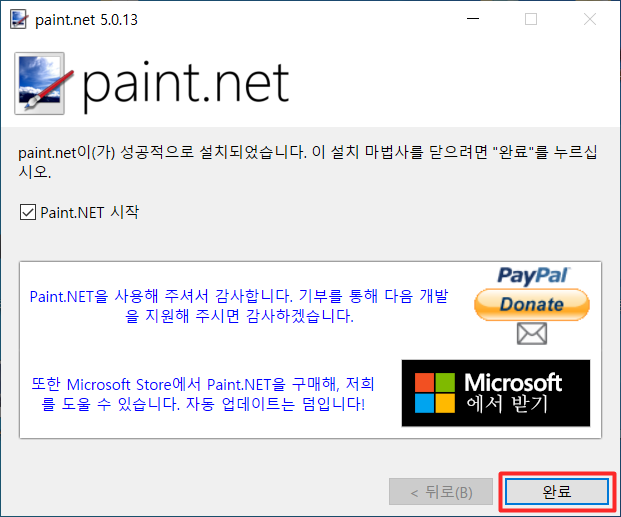Click the envelope mail icon below Donate
This screenshot has height=517, width=621.
pos(532,333)
